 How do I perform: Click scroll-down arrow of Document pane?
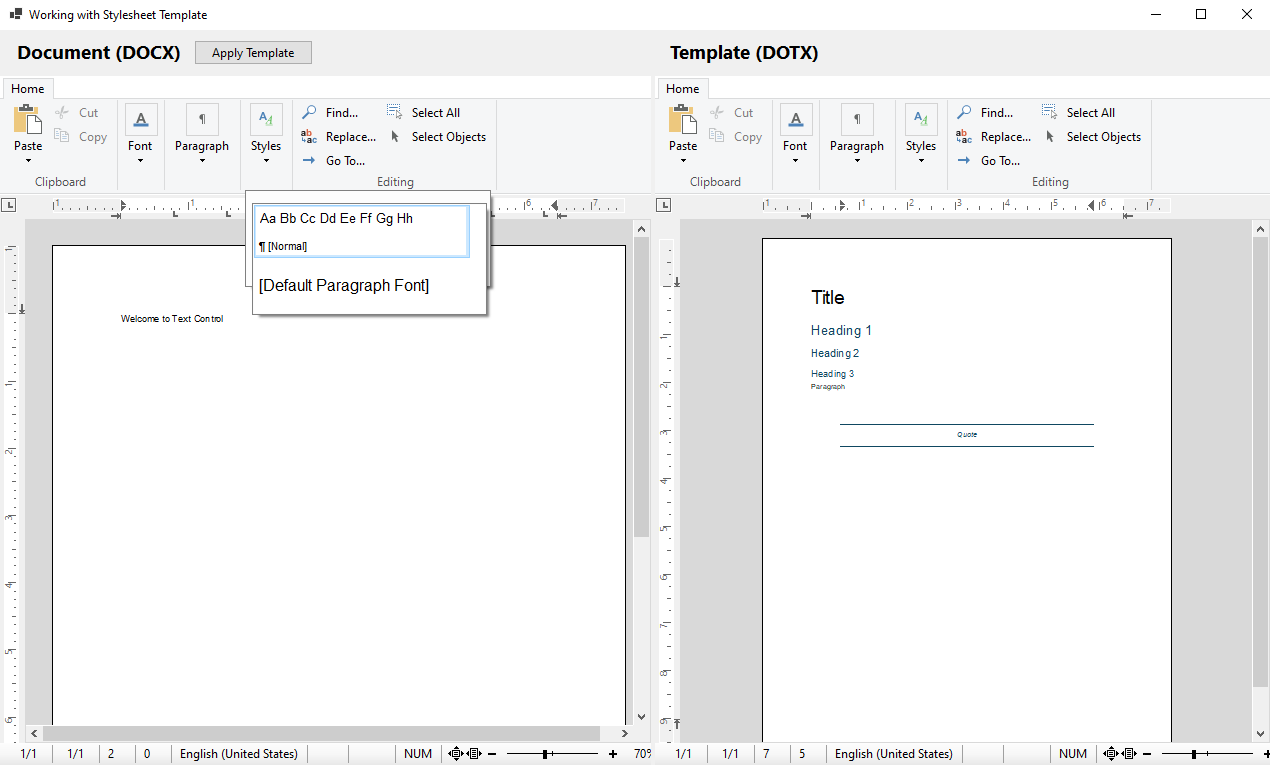pyautogui.click(x=642, y=717)
